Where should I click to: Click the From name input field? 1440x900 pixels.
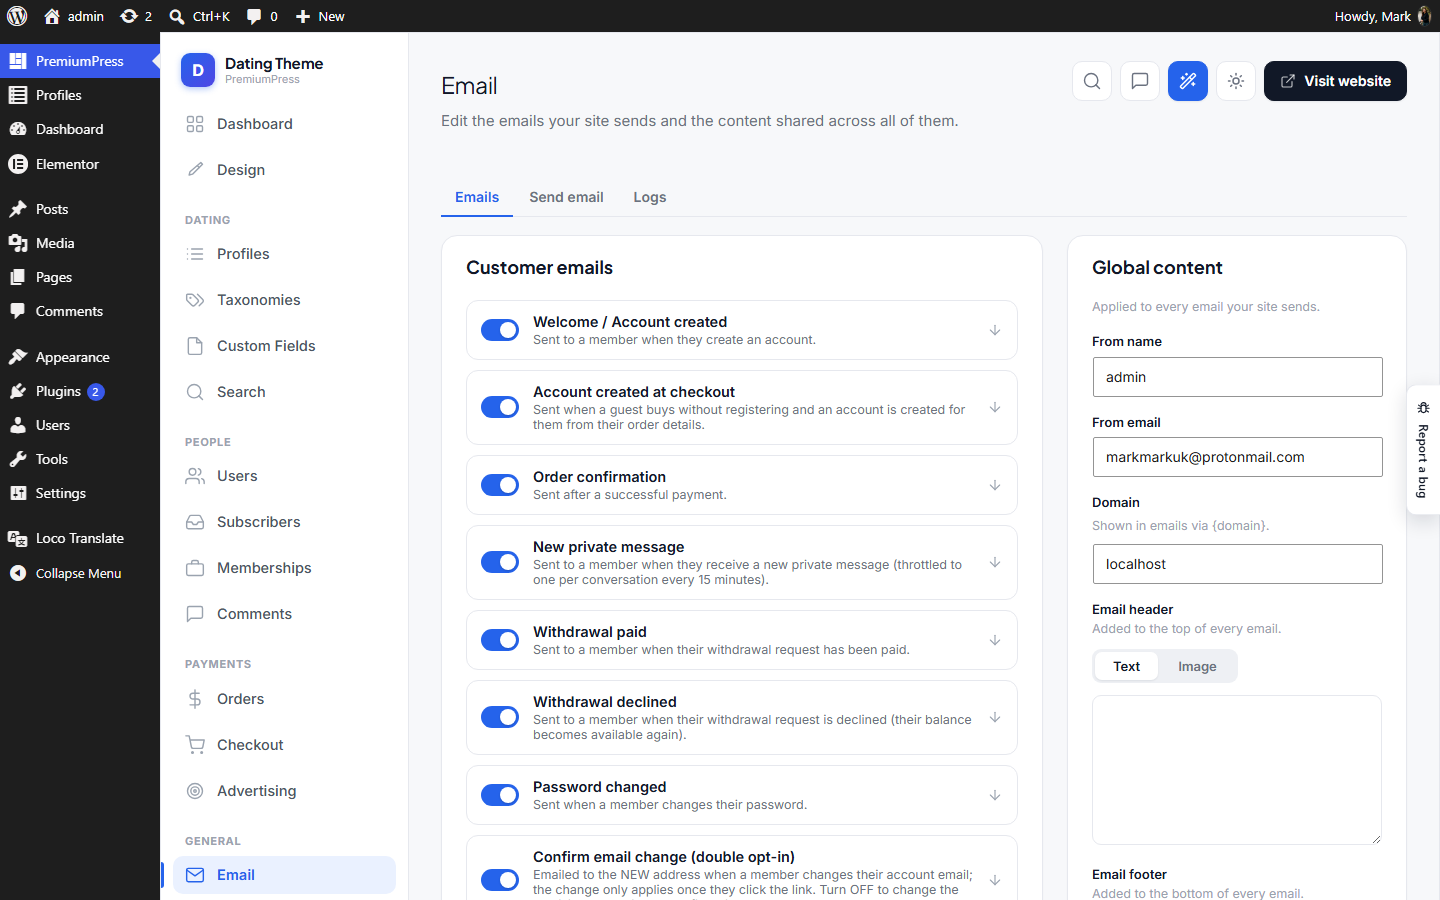point(1237,377)
